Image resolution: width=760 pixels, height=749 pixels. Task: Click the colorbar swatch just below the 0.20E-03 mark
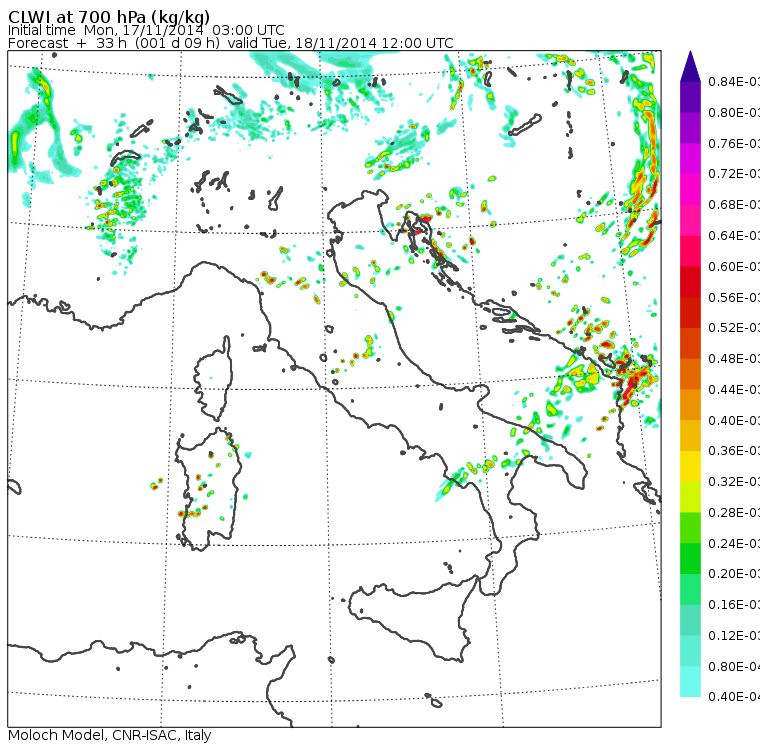click(x=690, y=589)
